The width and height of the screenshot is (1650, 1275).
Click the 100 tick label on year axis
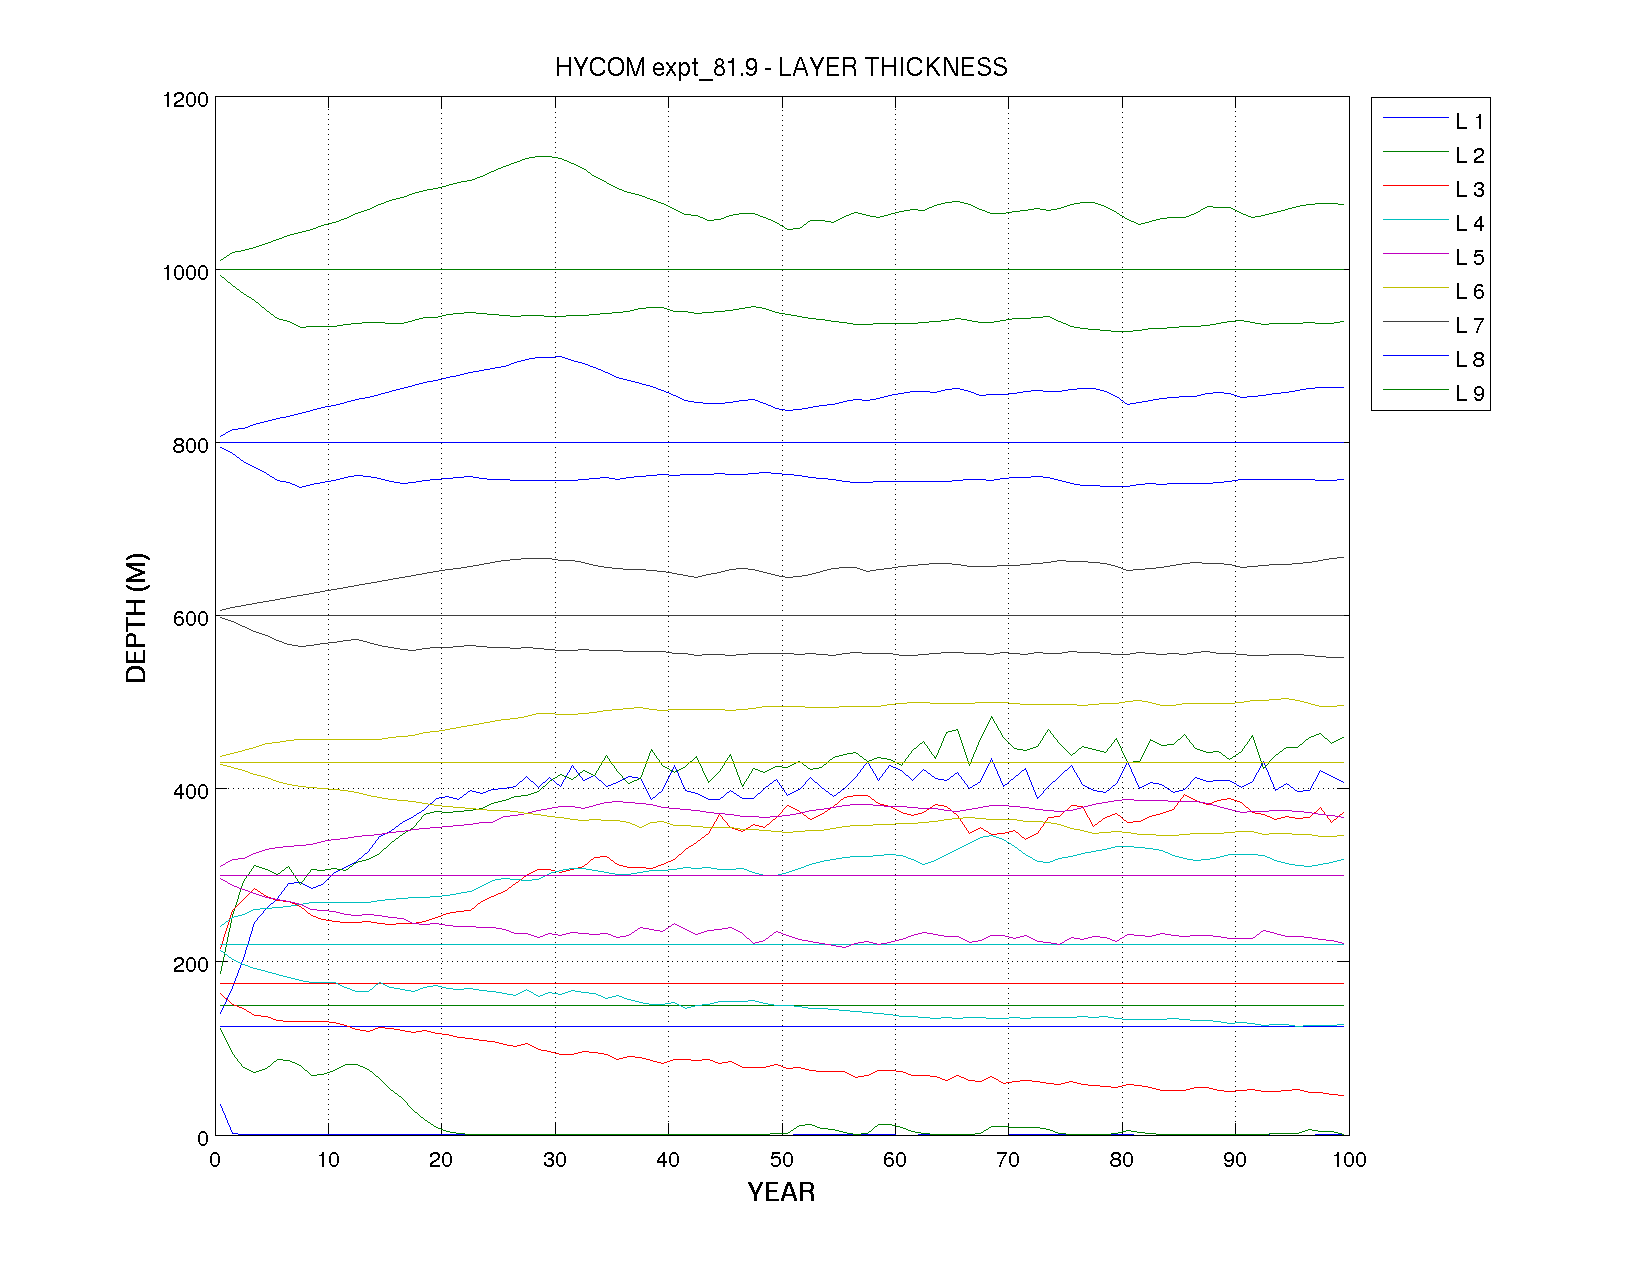coord(1349,1160)
